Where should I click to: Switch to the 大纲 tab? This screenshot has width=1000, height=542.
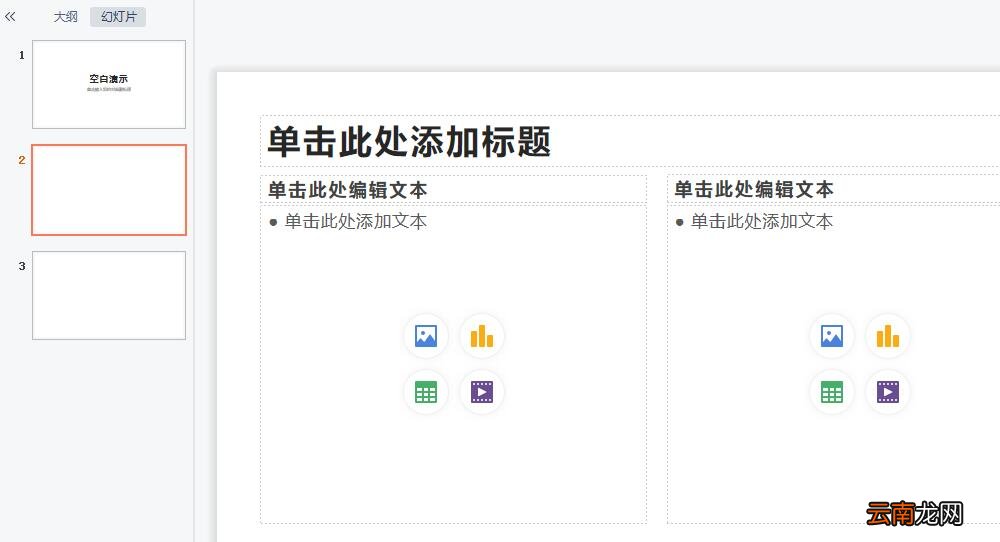click(65, 17)
